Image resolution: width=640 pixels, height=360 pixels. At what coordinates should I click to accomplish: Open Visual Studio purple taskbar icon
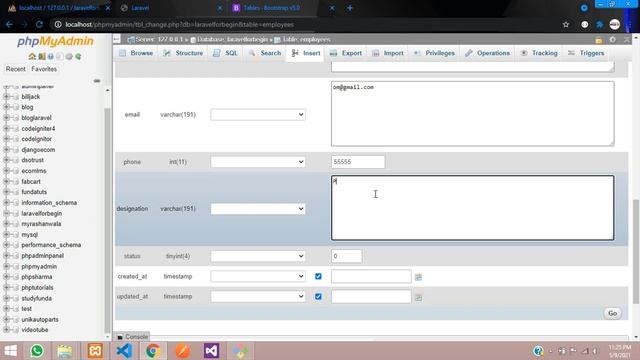coord(211,351)
